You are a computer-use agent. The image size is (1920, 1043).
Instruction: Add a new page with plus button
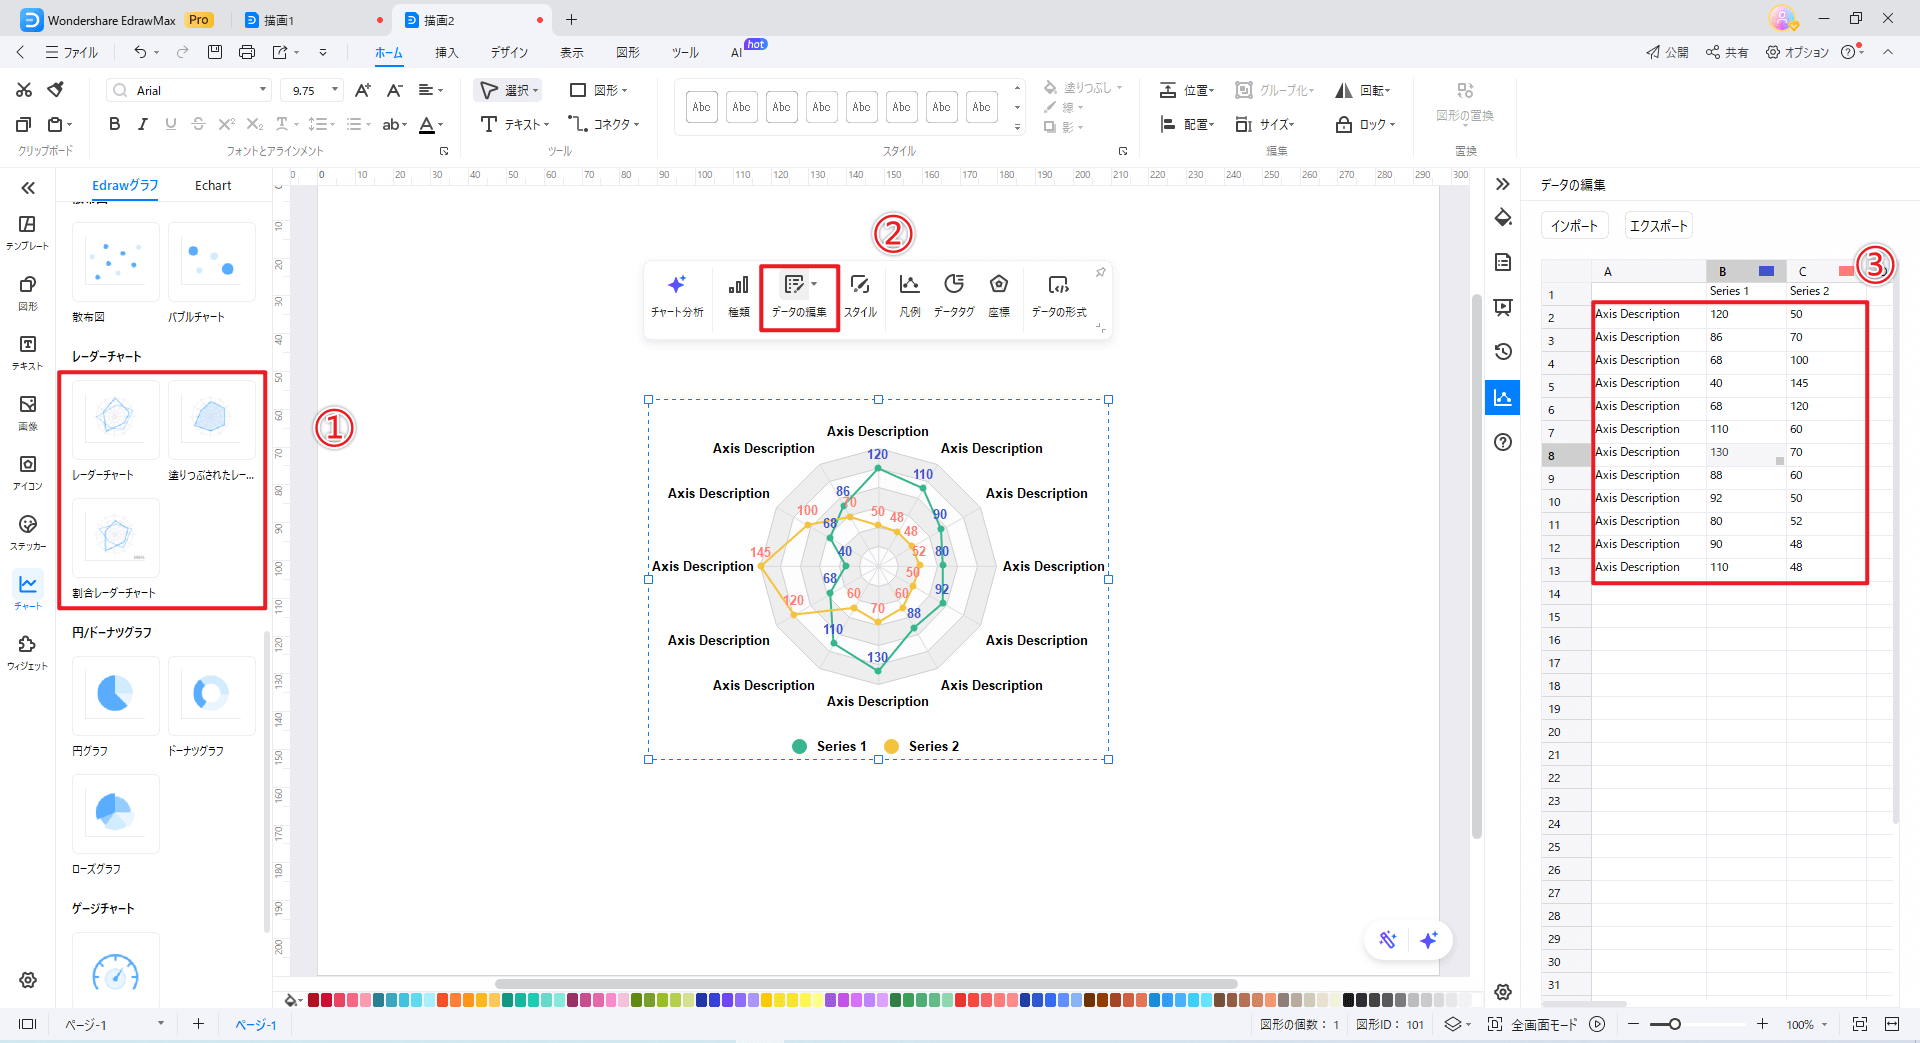click(x=198, y=1024)
